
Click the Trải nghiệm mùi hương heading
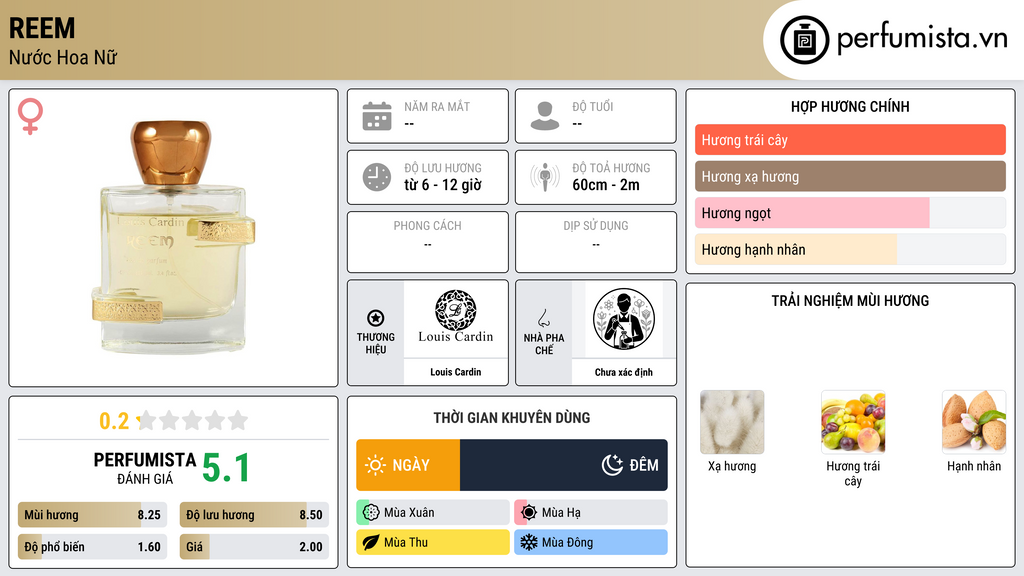point(850,301)
